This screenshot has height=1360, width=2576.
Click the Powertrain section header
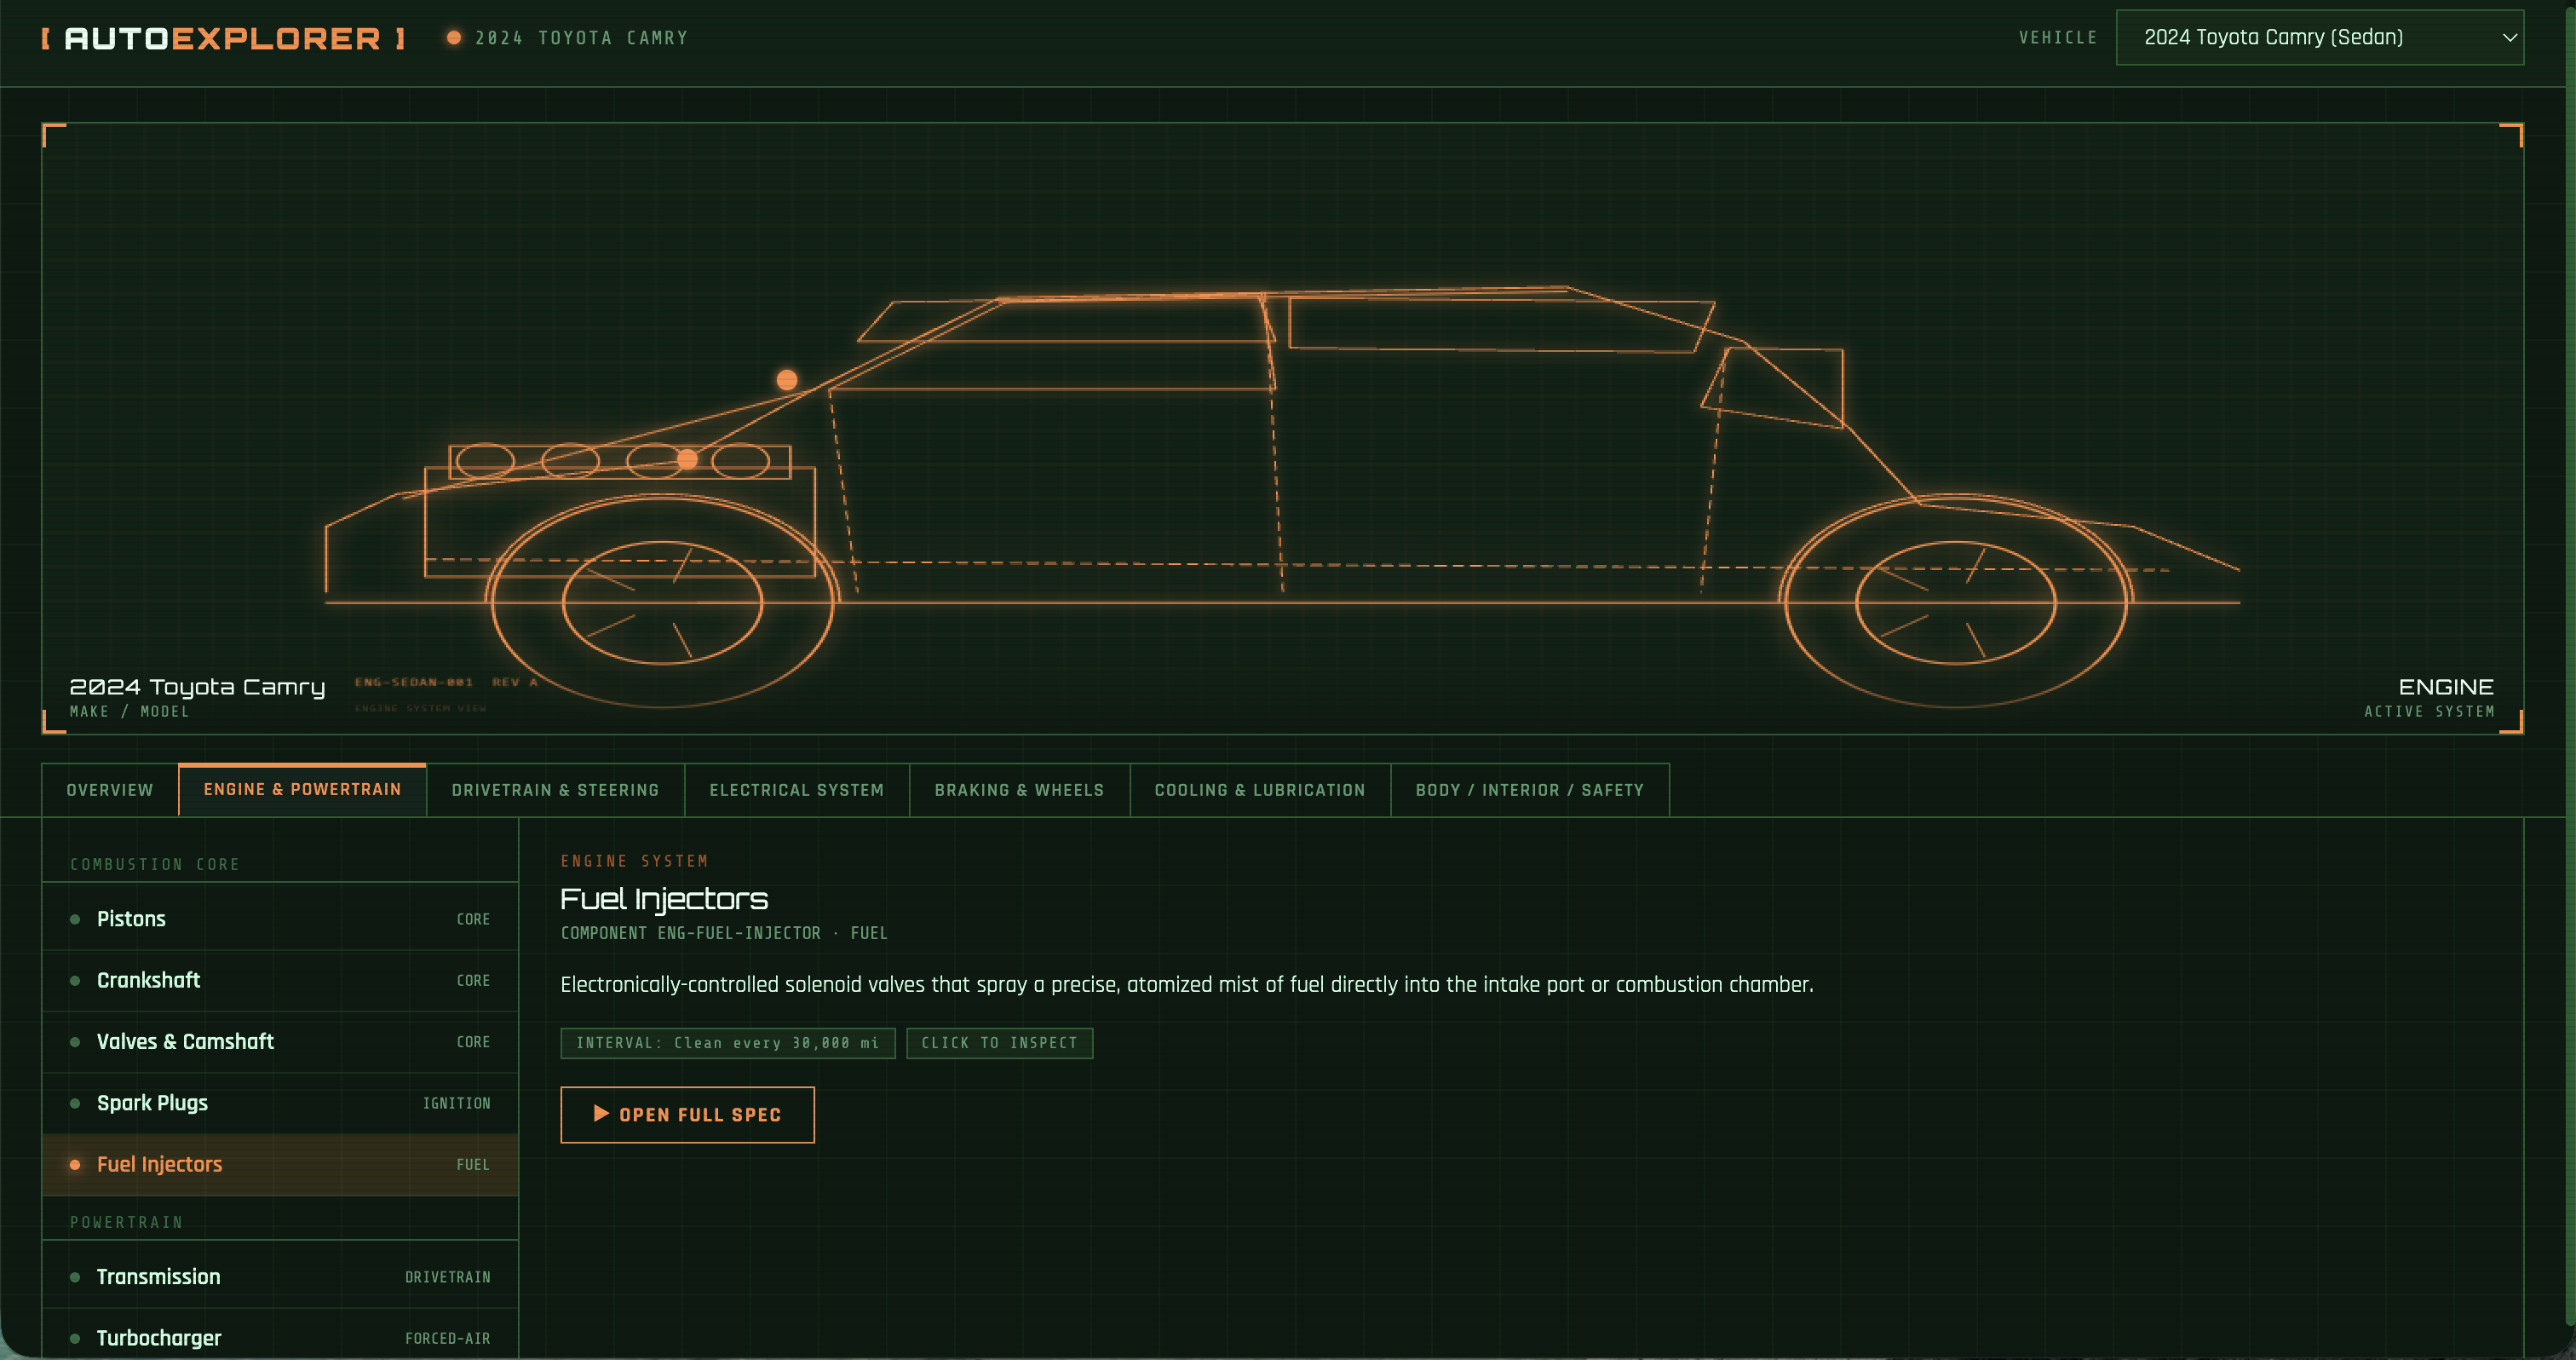(x=127, y=1222)
